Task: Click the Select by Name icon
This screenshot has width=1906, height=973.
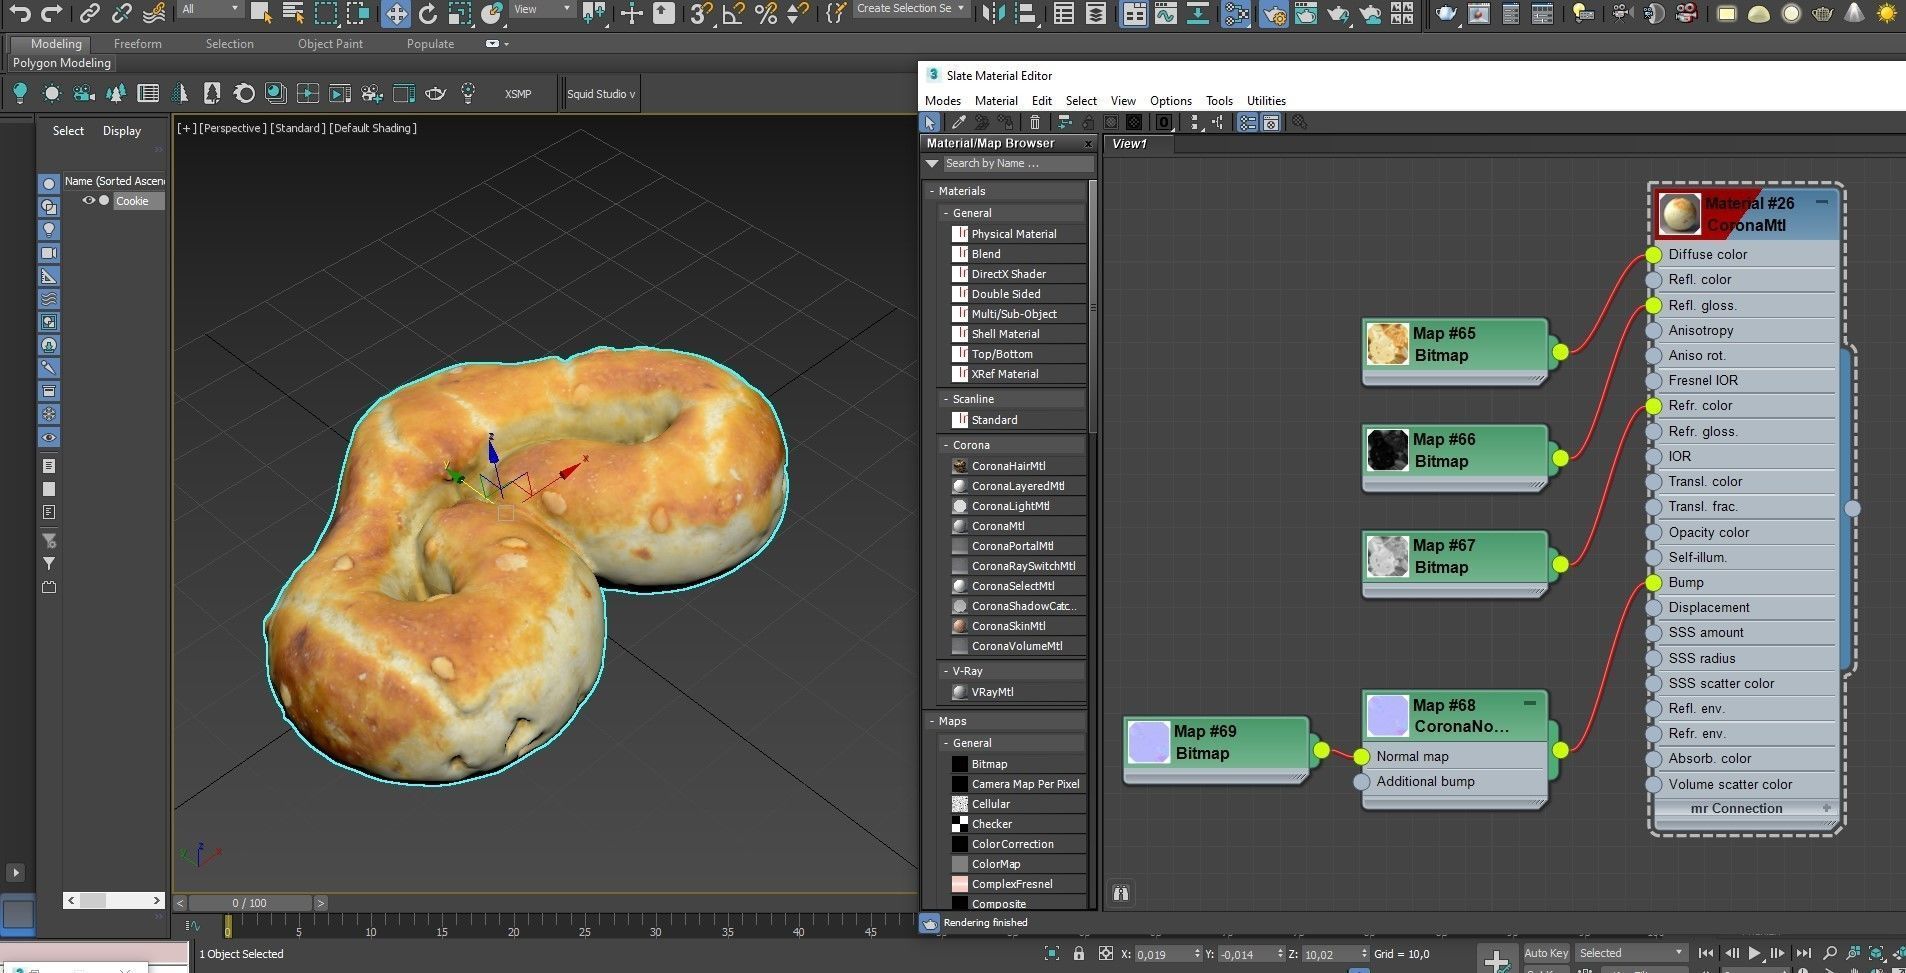Action: click(x=293, y=13)
